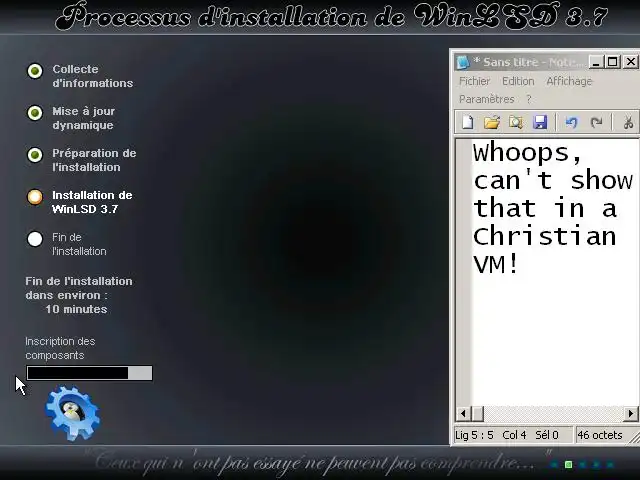
Task: Select the Fin de l'installation step indicator
Action: point(35,239)
